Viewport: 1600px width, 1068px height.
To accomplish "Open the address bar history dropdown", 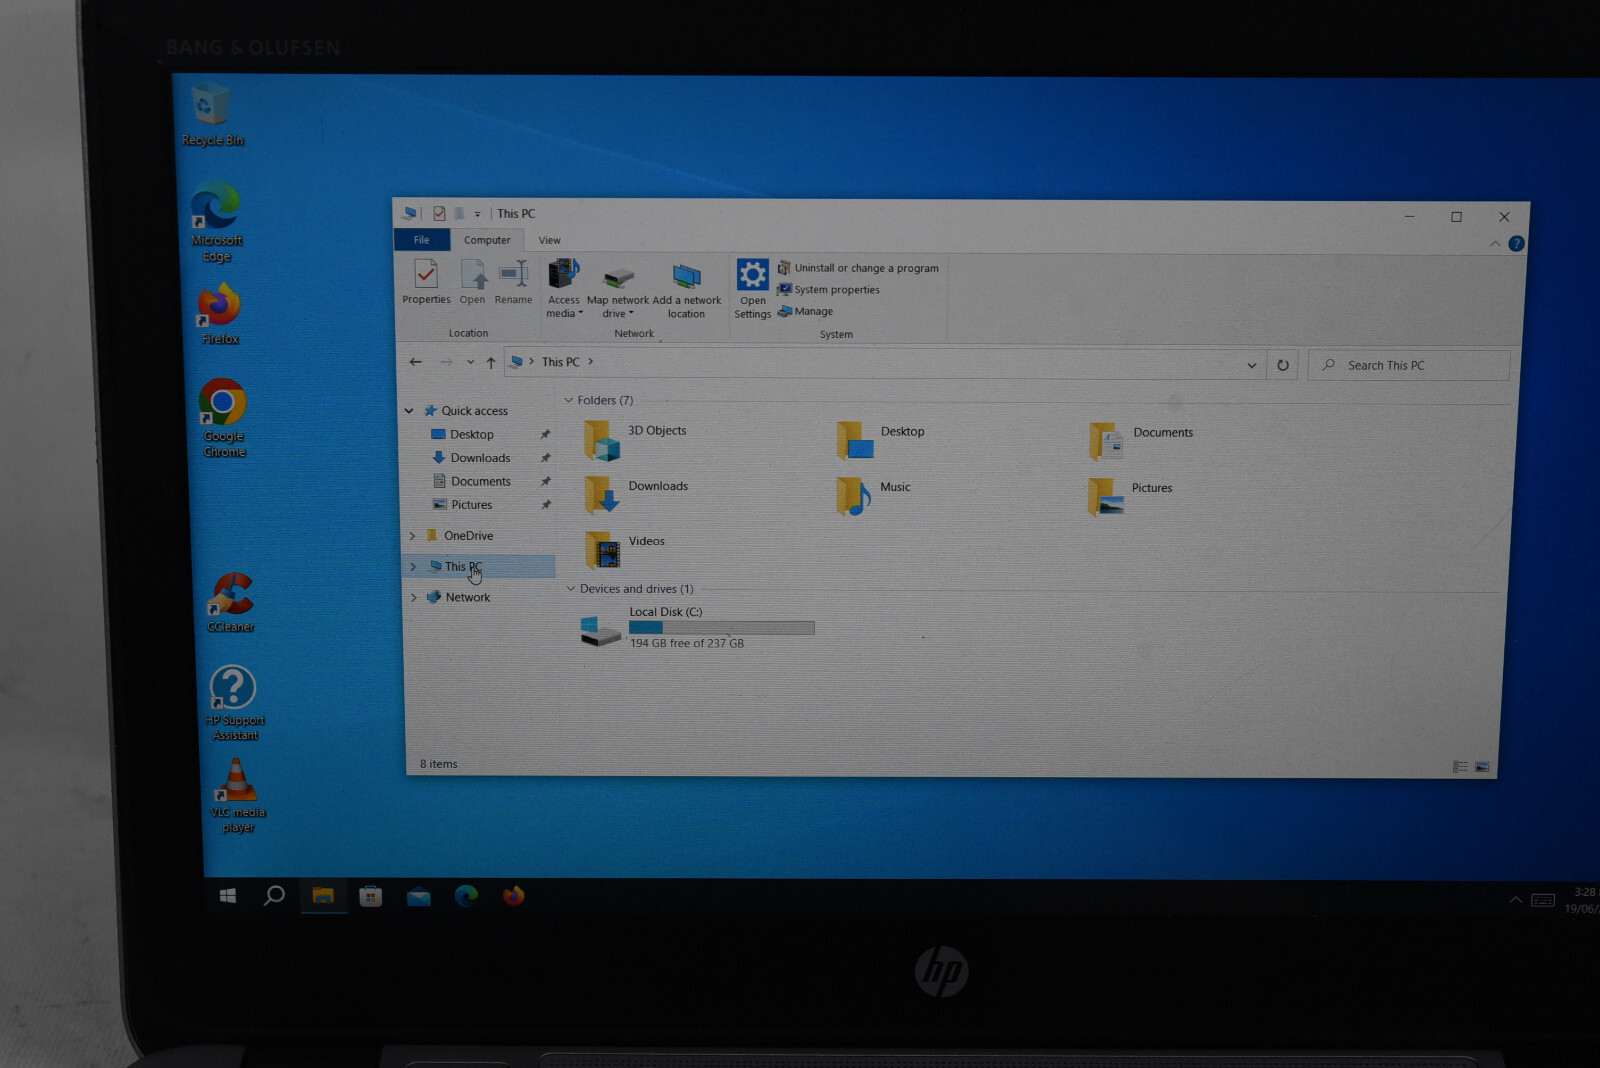I will tap(1251, 365).
